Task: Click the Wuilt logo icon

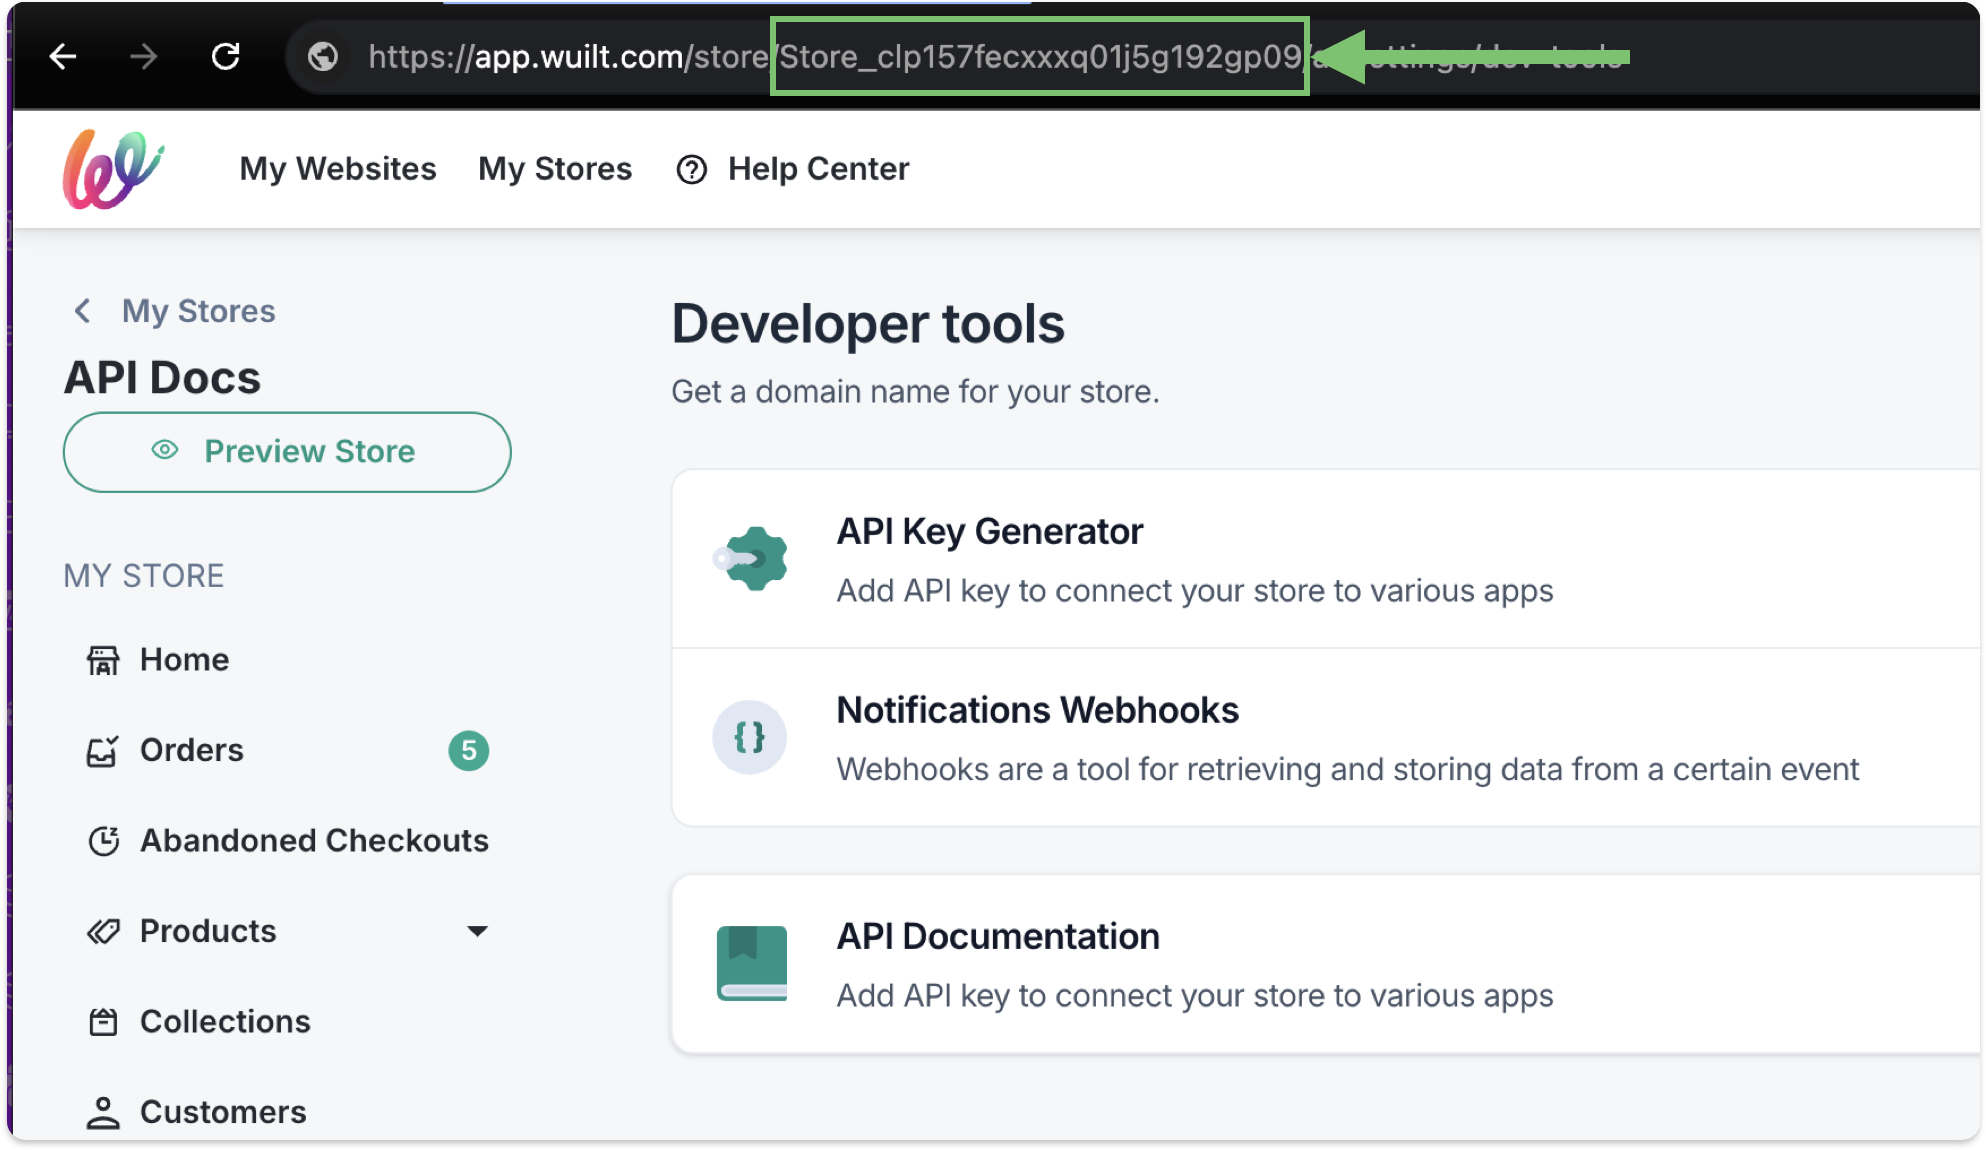Action: 112,169
